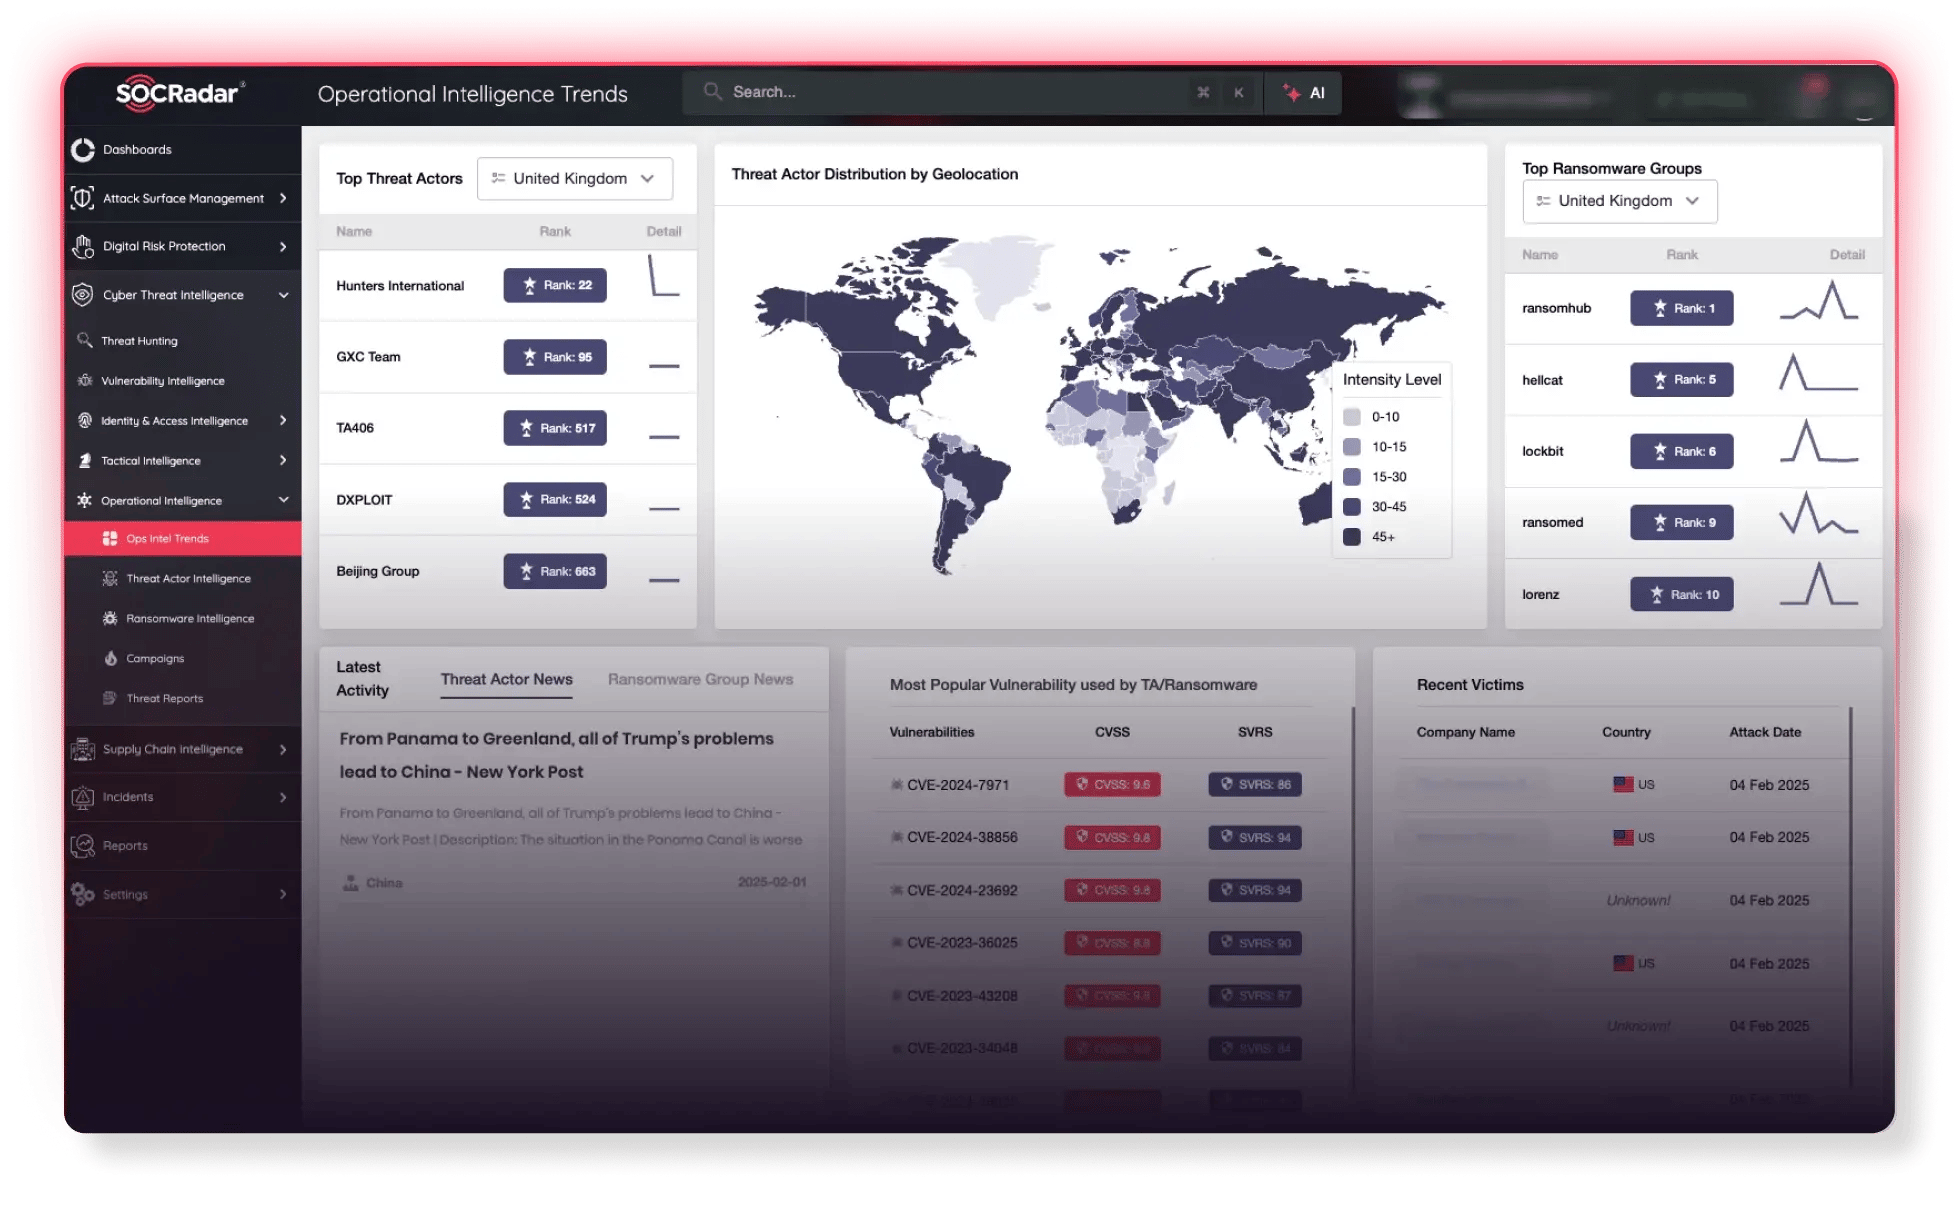Click the 0-10 intensity legend swatch
This screenshot has height=1205, width=1960.
[1352, 417]
